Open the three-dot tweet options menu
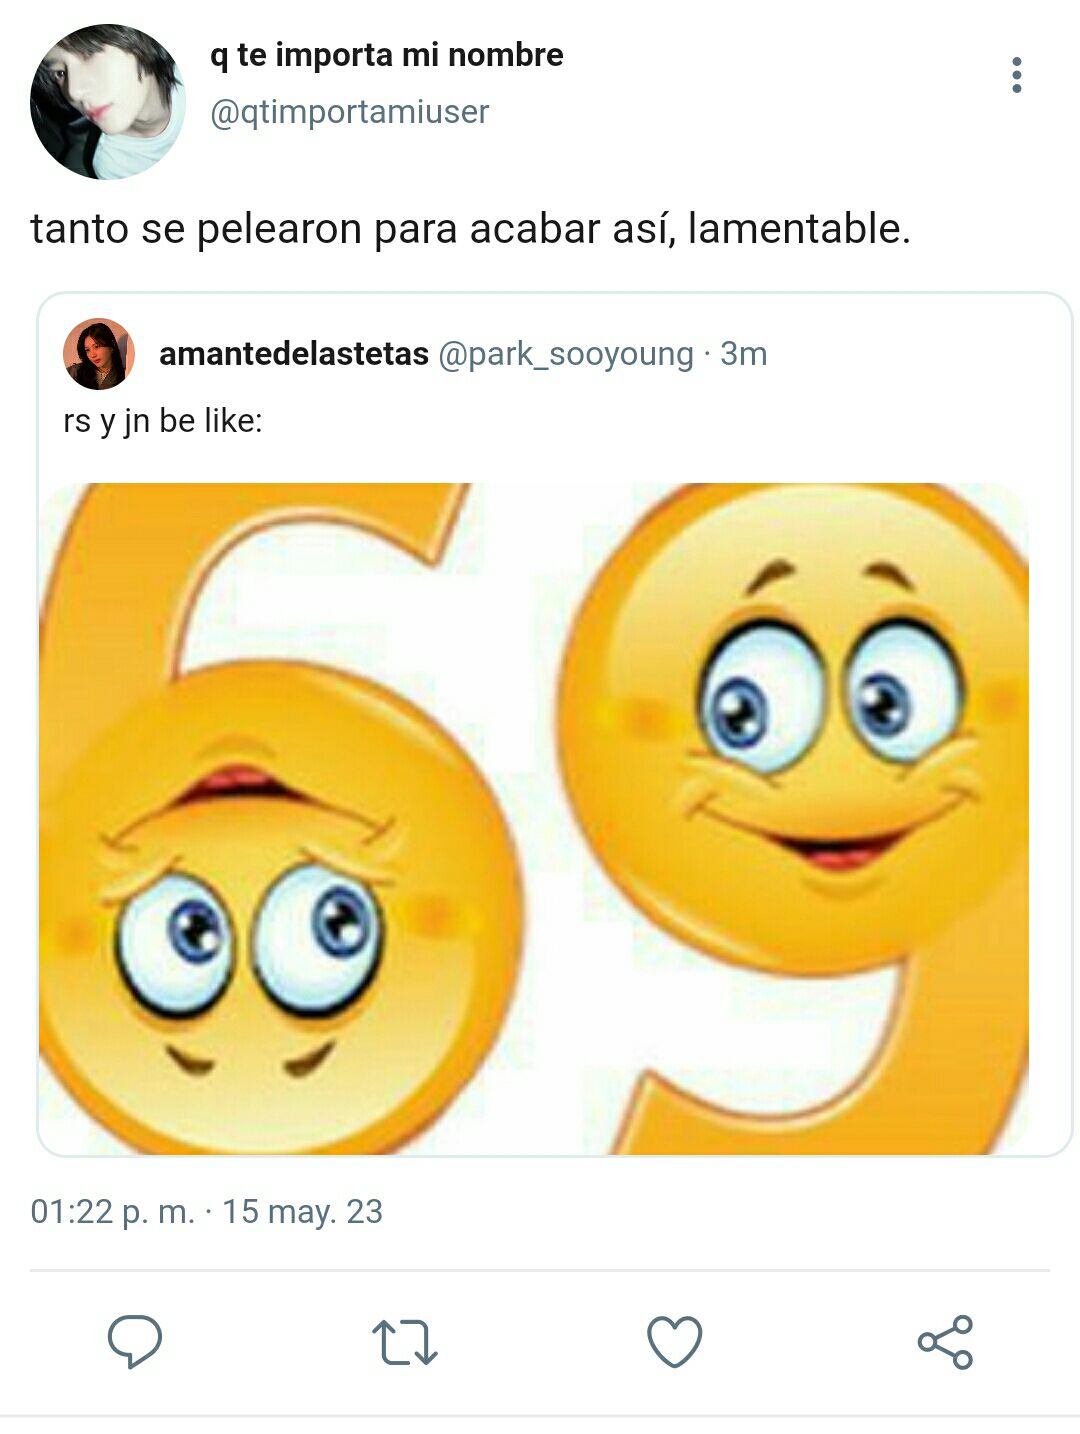Image resolution: width=1080 pixels, height=1434 pixels. pyautogui.click(x=1016, y=76)
